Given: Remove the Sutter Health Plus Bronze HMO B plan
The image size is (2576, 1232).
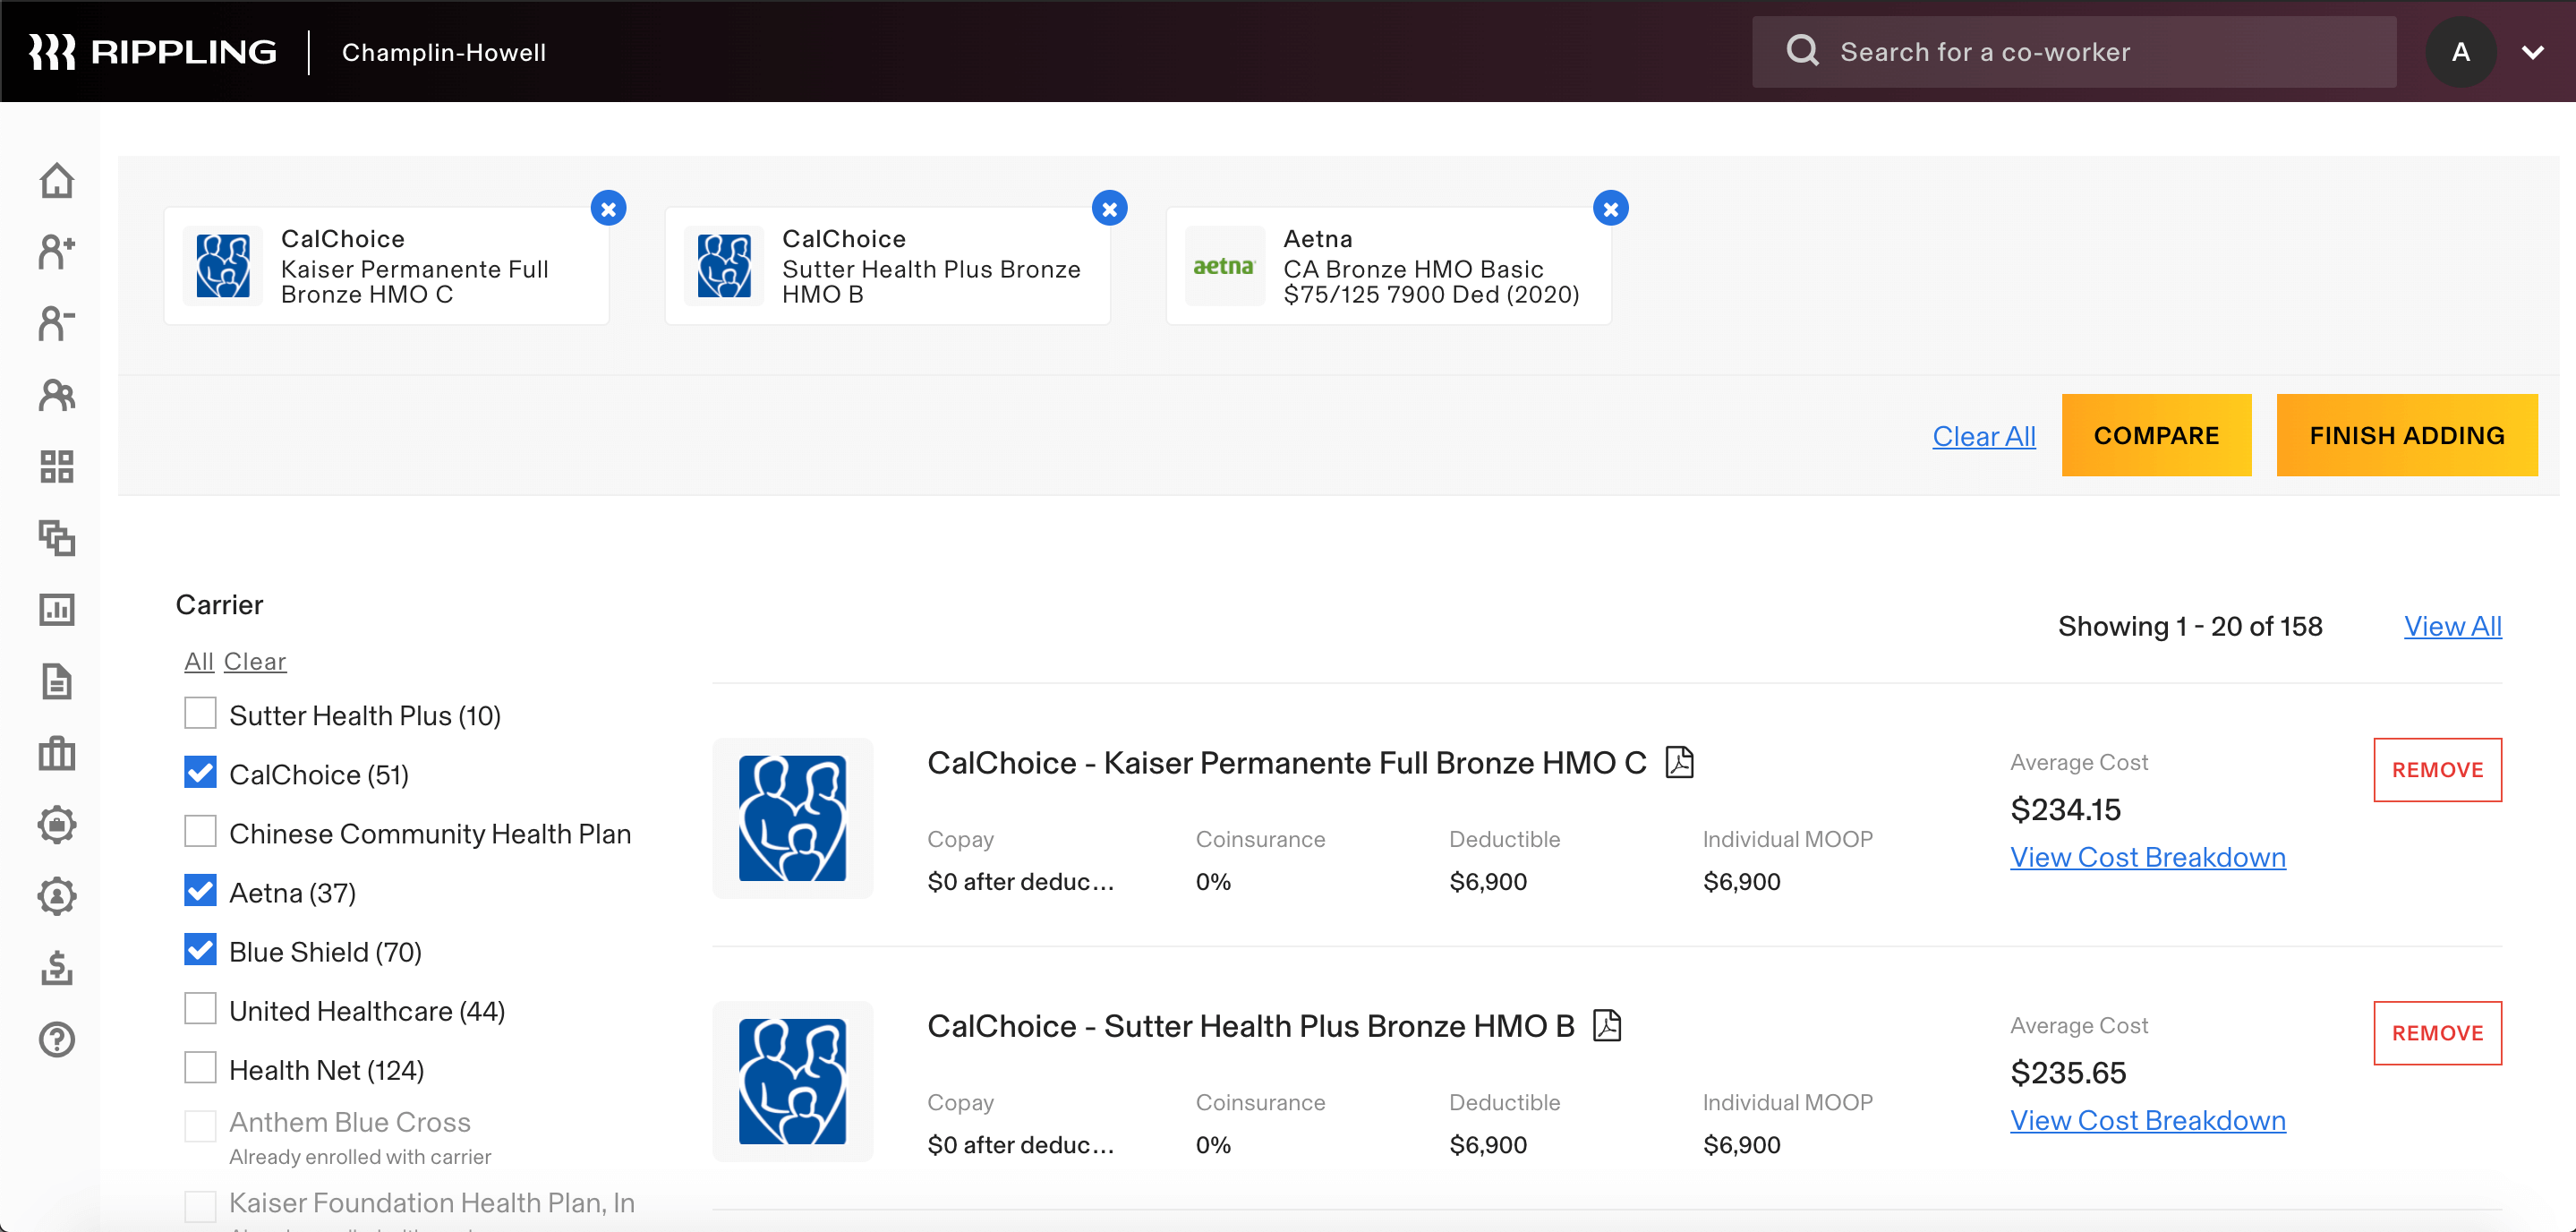Looking at the screenshot, I should 2437,1033.
